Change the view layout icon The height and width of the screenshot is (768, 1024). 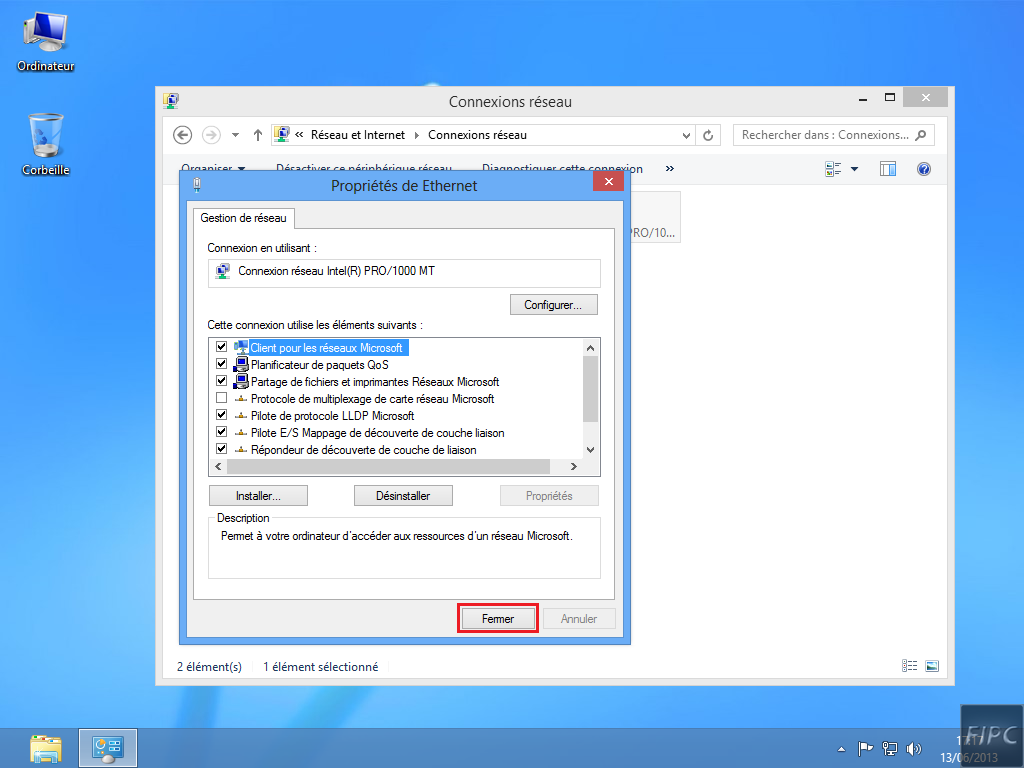[833, 169]
